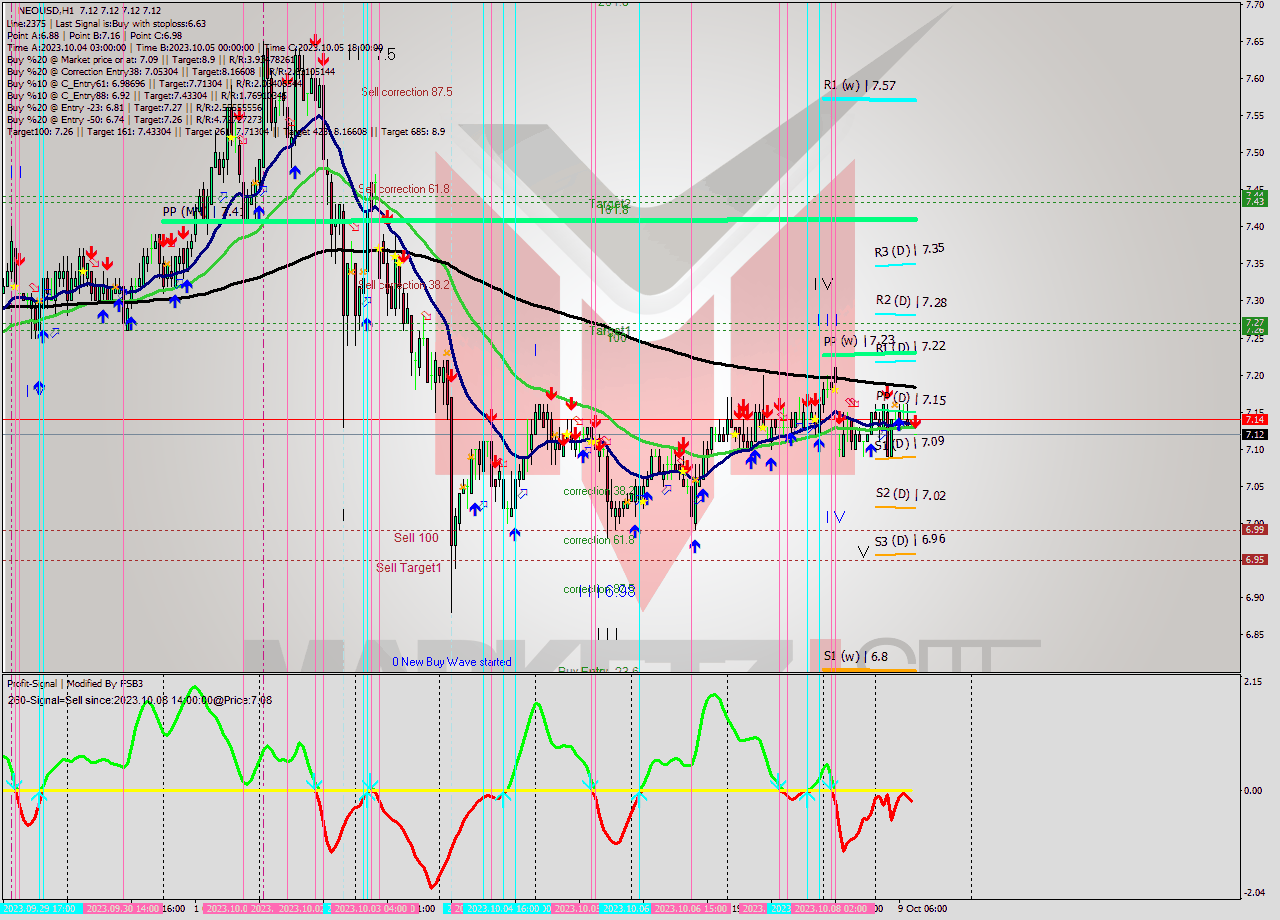Click the 6.85 price scale label
Screen dimensions: 1280x920
[x=1255, y=635]
